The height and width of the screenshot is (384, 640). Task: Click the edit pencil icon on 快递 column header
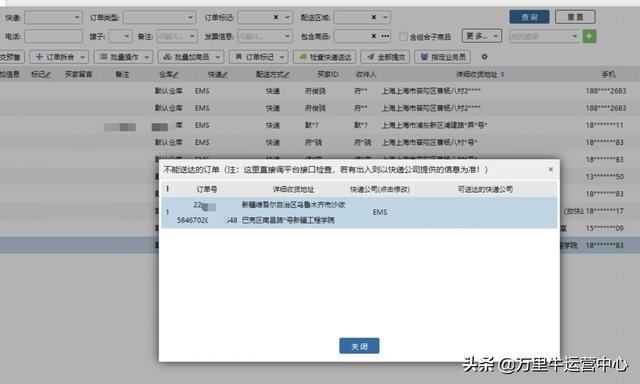[x=225, y=75]
